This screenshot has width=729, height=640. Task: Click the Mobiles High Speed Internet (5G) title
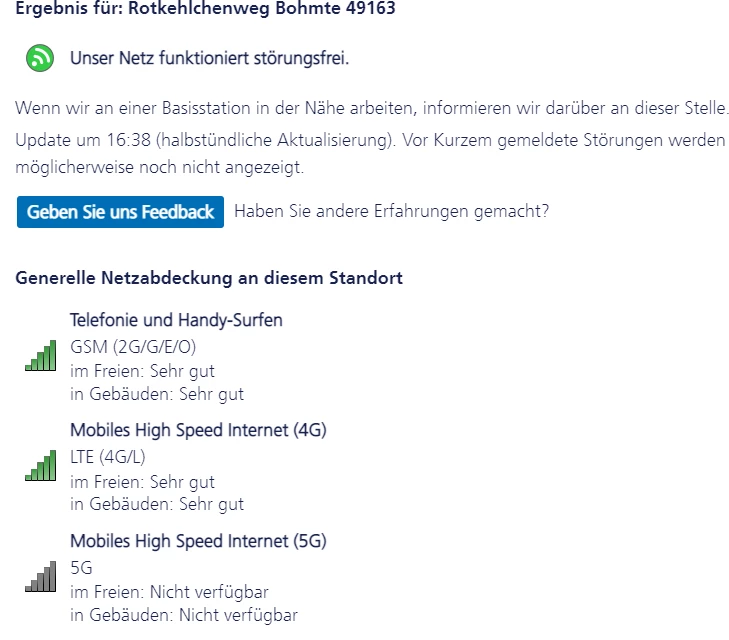(x=198, y=541)
